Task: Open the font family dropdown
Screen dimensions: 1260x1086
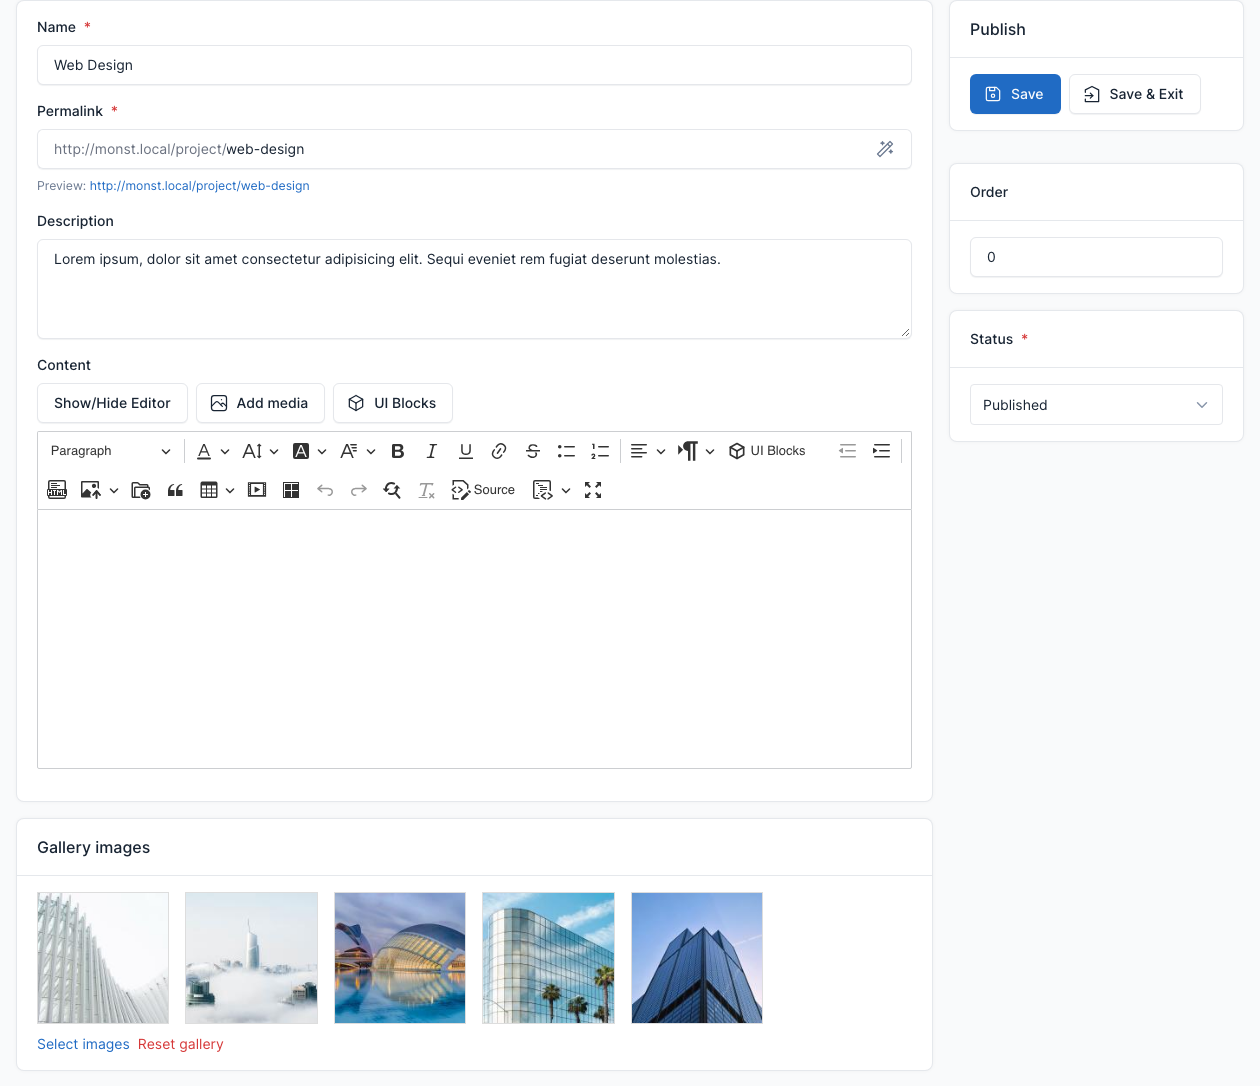Action: (x=357, y=451)
